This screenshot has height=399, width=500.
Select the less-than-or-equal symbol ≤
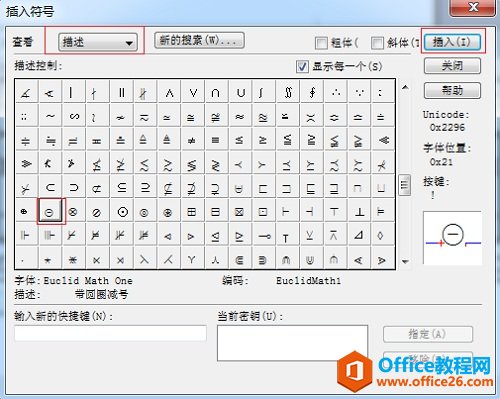239,140
